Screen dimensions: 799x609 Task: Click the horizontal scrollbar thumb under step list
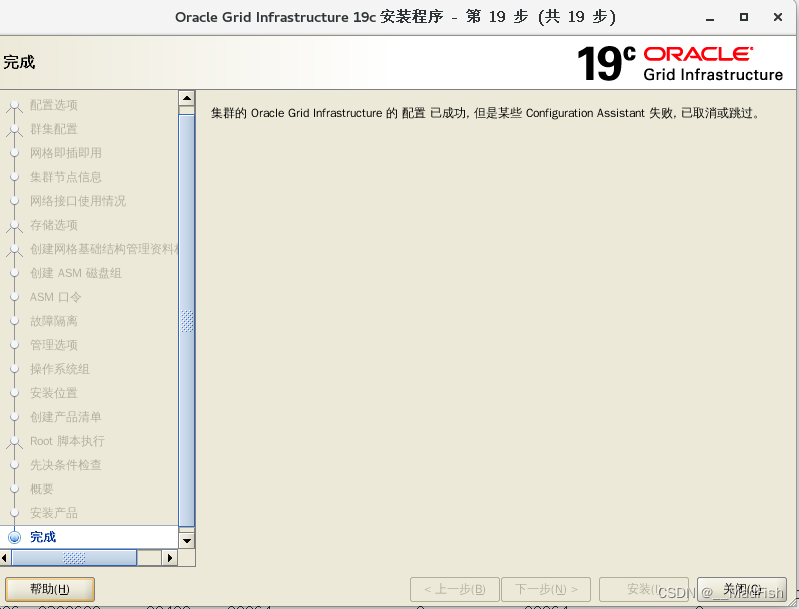tap(74, 558)
